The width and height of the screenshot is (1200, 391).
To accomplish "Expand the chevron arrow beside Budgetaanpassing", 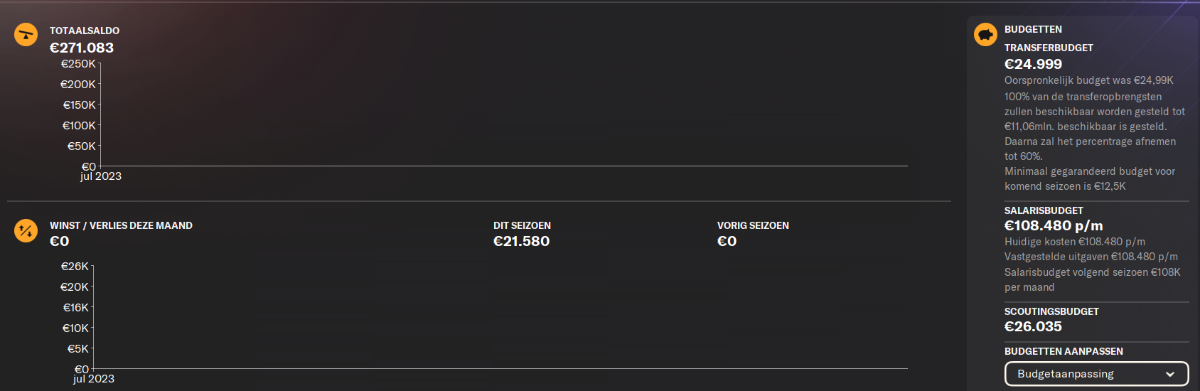I will click(x=1171, y=373).
